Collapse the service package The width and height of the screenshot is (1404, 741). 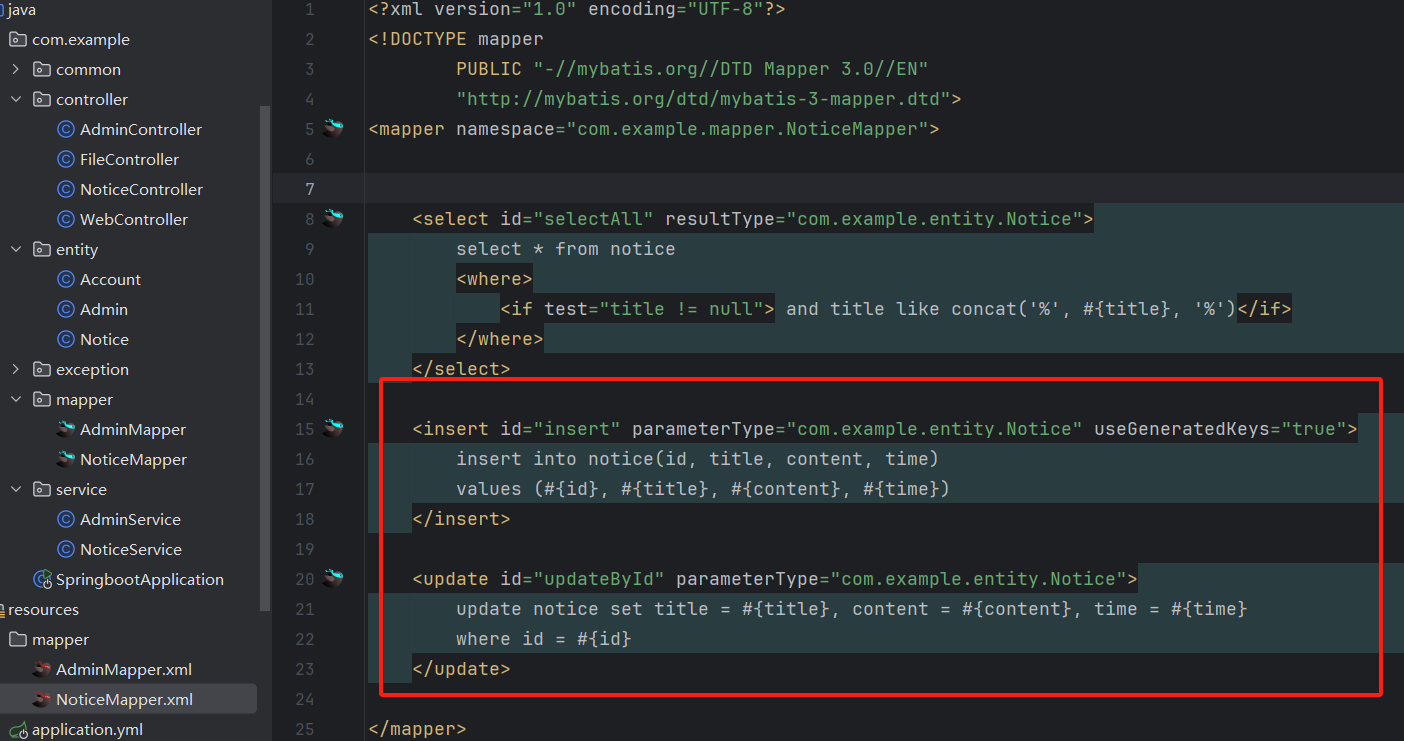[x=16, y=489]
